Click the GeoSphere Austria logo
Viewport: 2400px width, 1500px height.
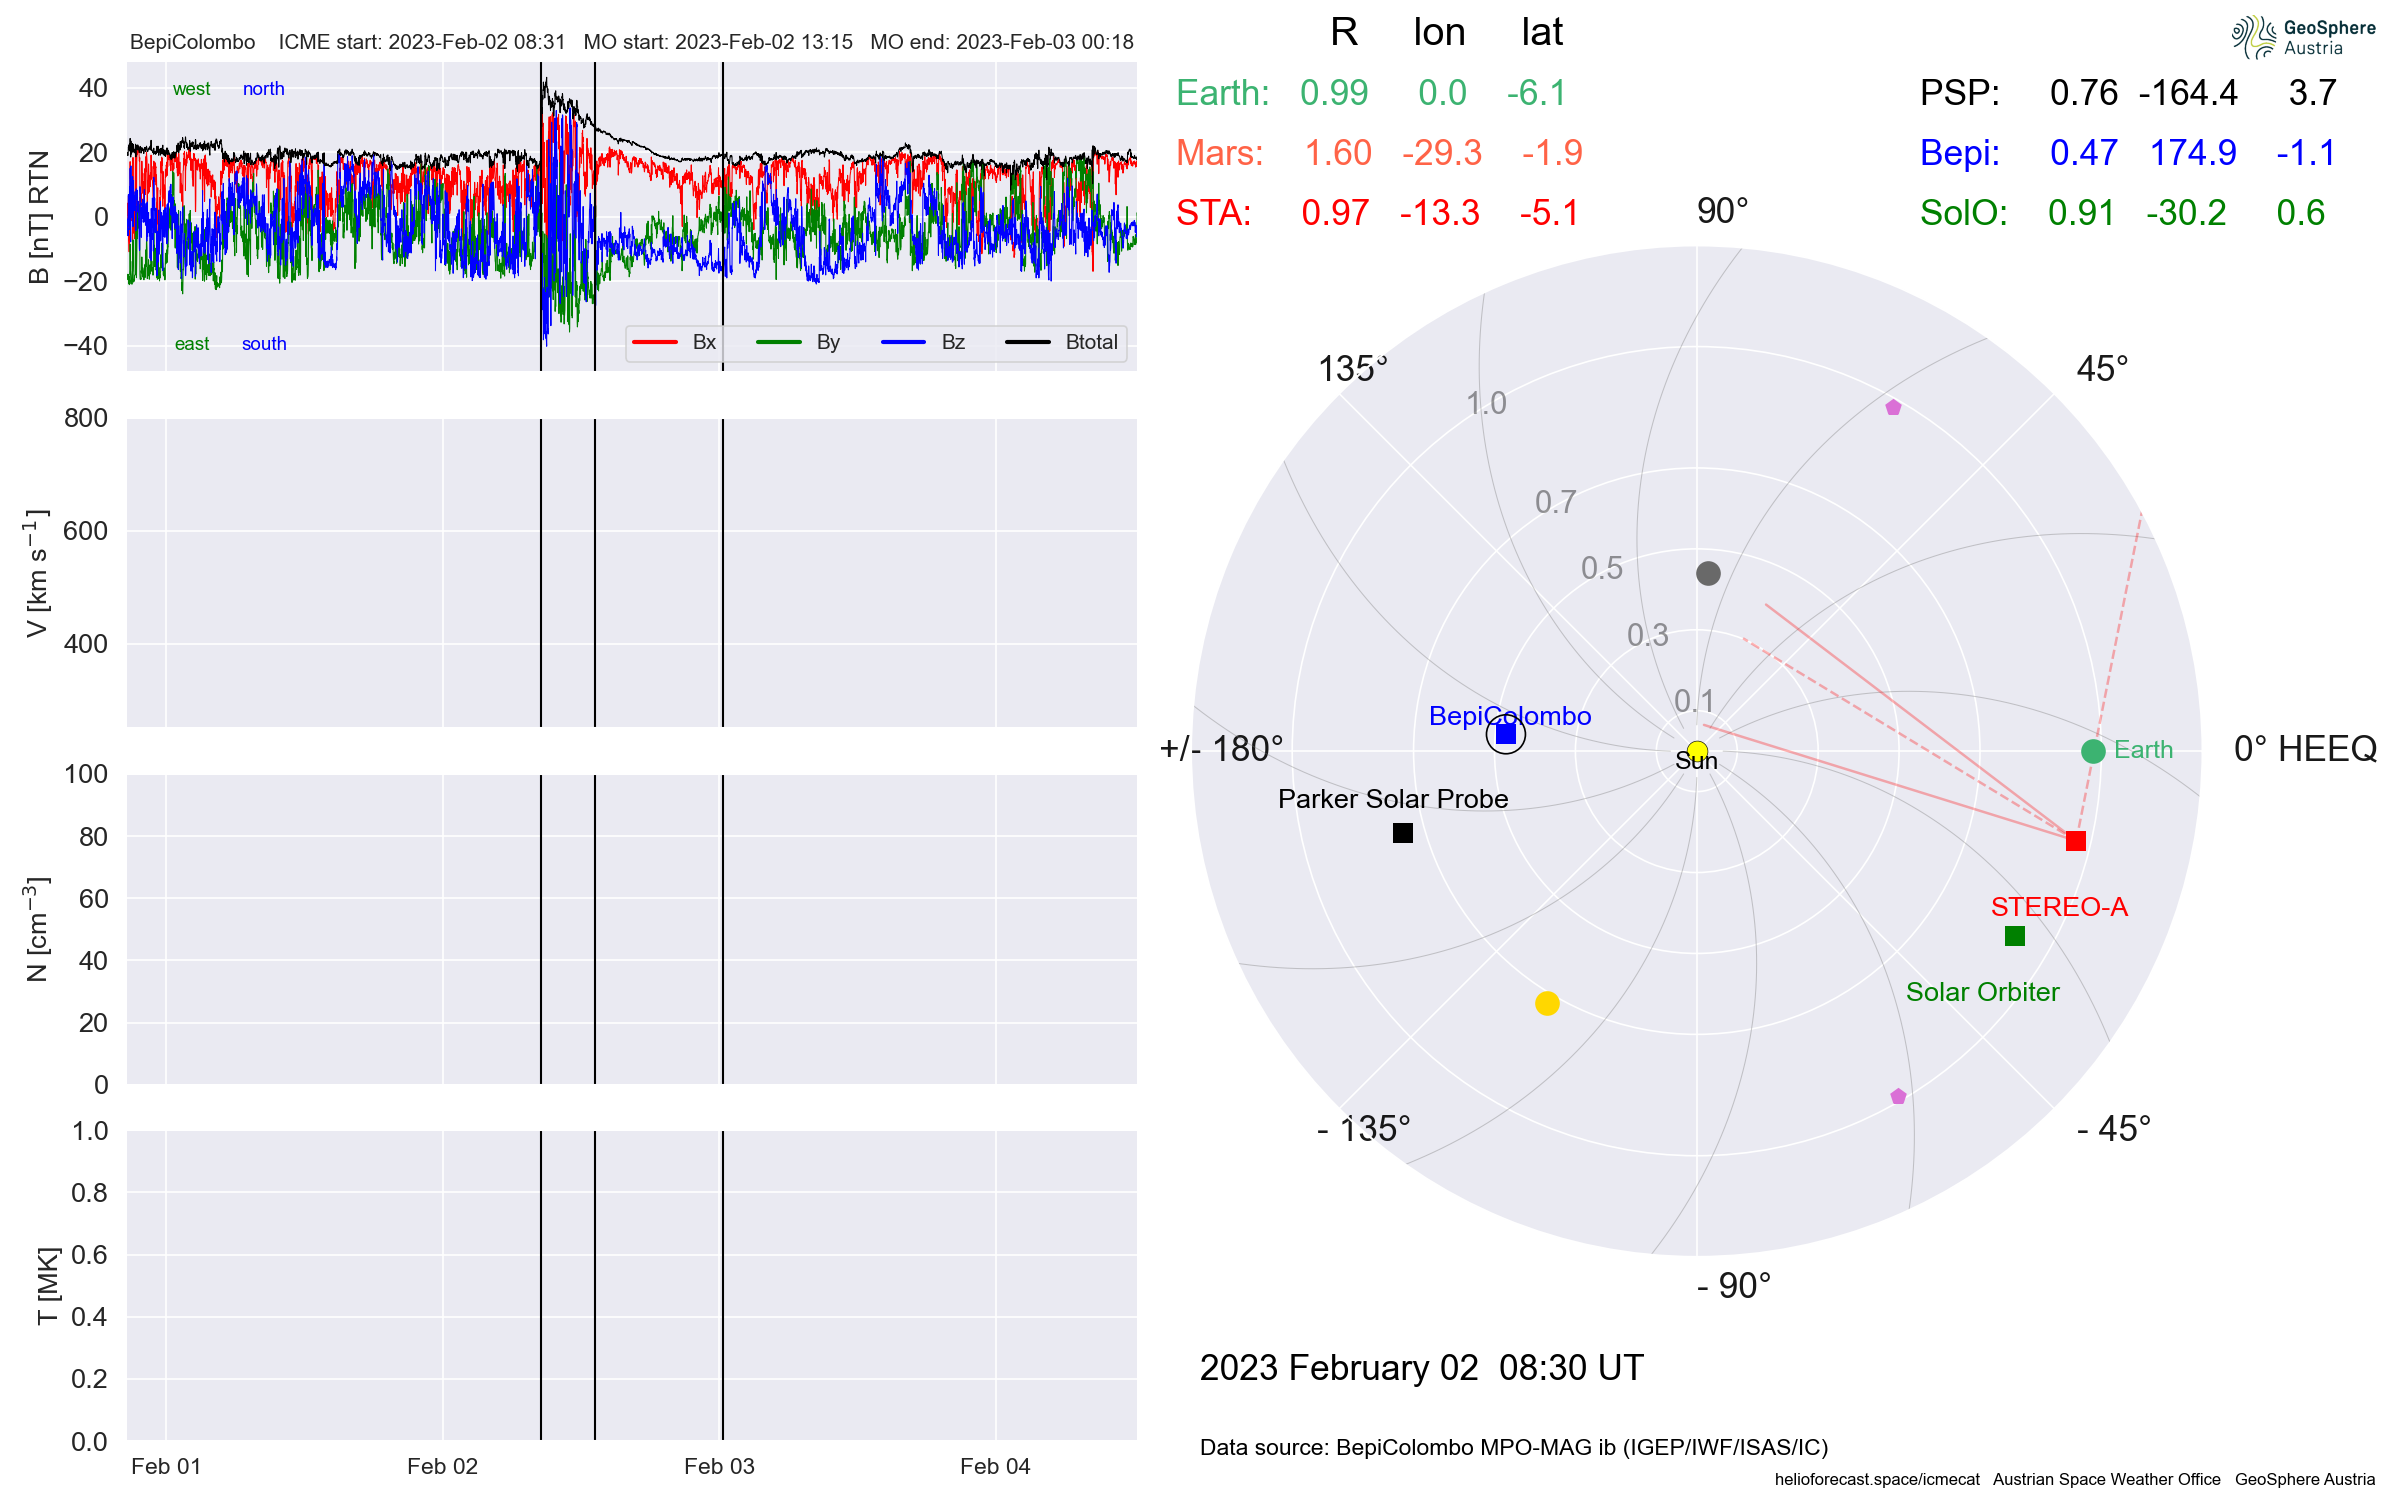pyautogui.click(x=2303, y=37)
